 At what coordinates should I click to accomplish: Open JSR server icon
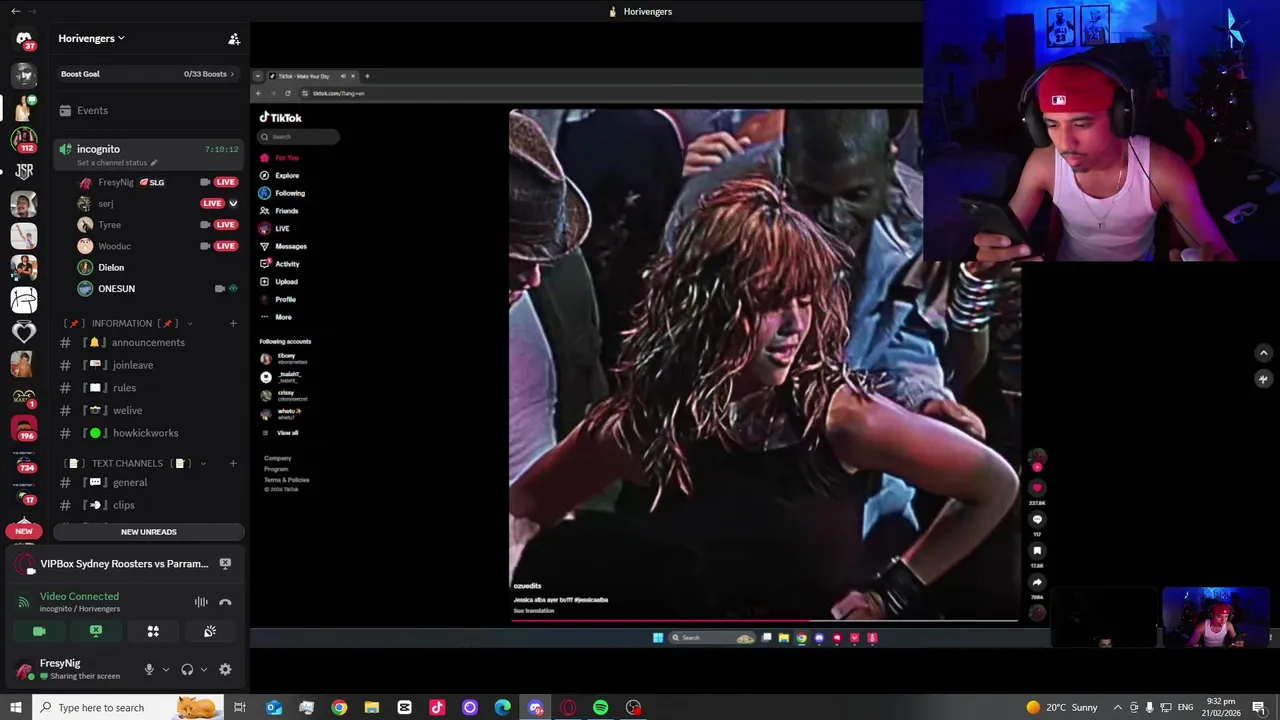[24, 171]
